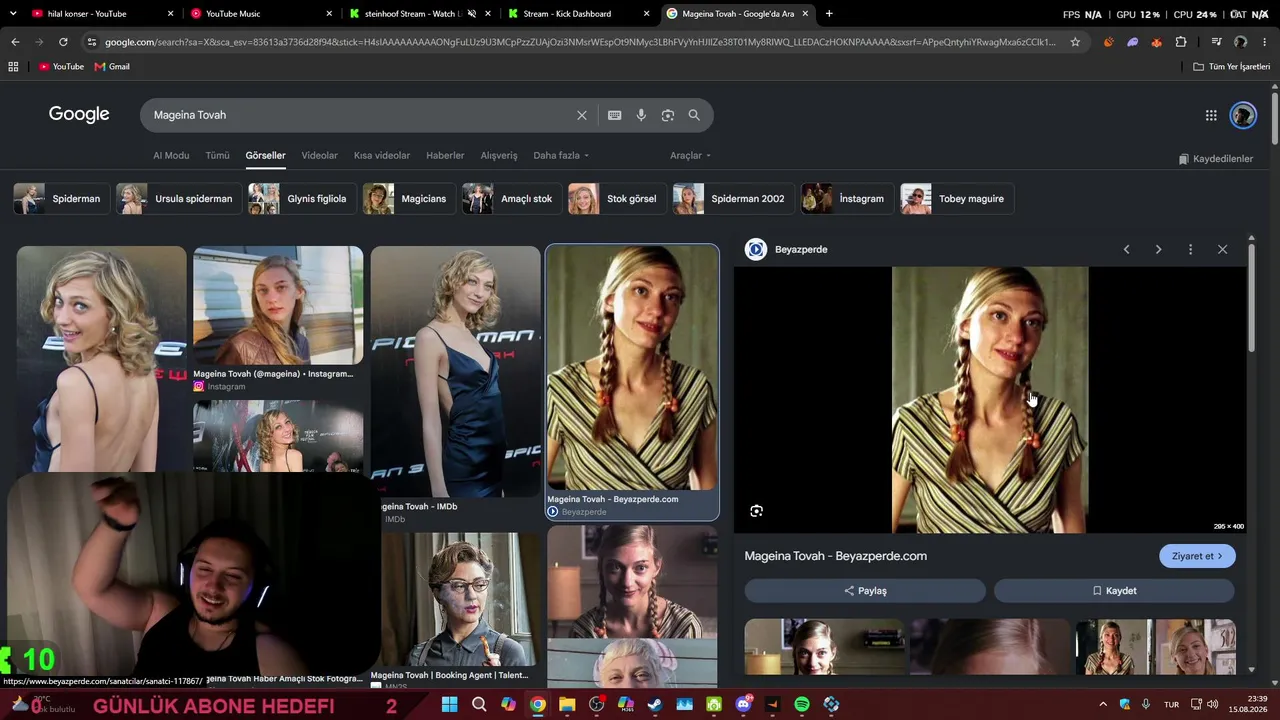Open the Windows Start menu
Image resolution: width=1280 pixels, height=720 pixels.
pos(449,705)
